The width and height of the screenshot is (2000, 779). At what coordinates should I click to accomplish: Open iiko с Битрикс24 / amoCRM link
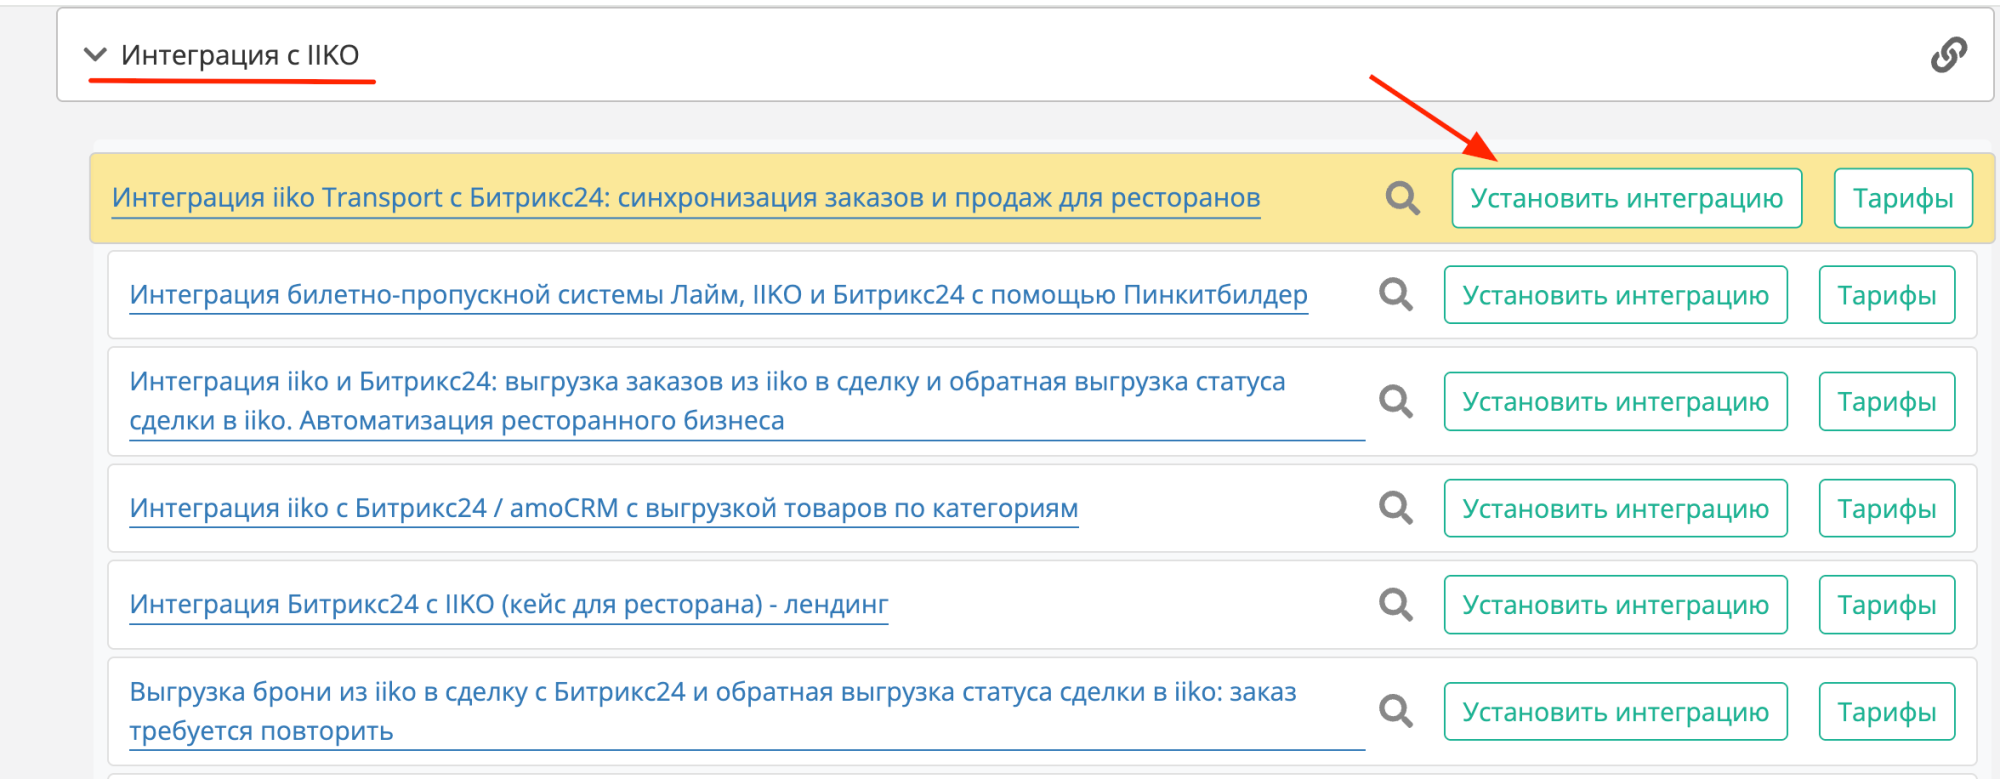click(x=603, y=508)
